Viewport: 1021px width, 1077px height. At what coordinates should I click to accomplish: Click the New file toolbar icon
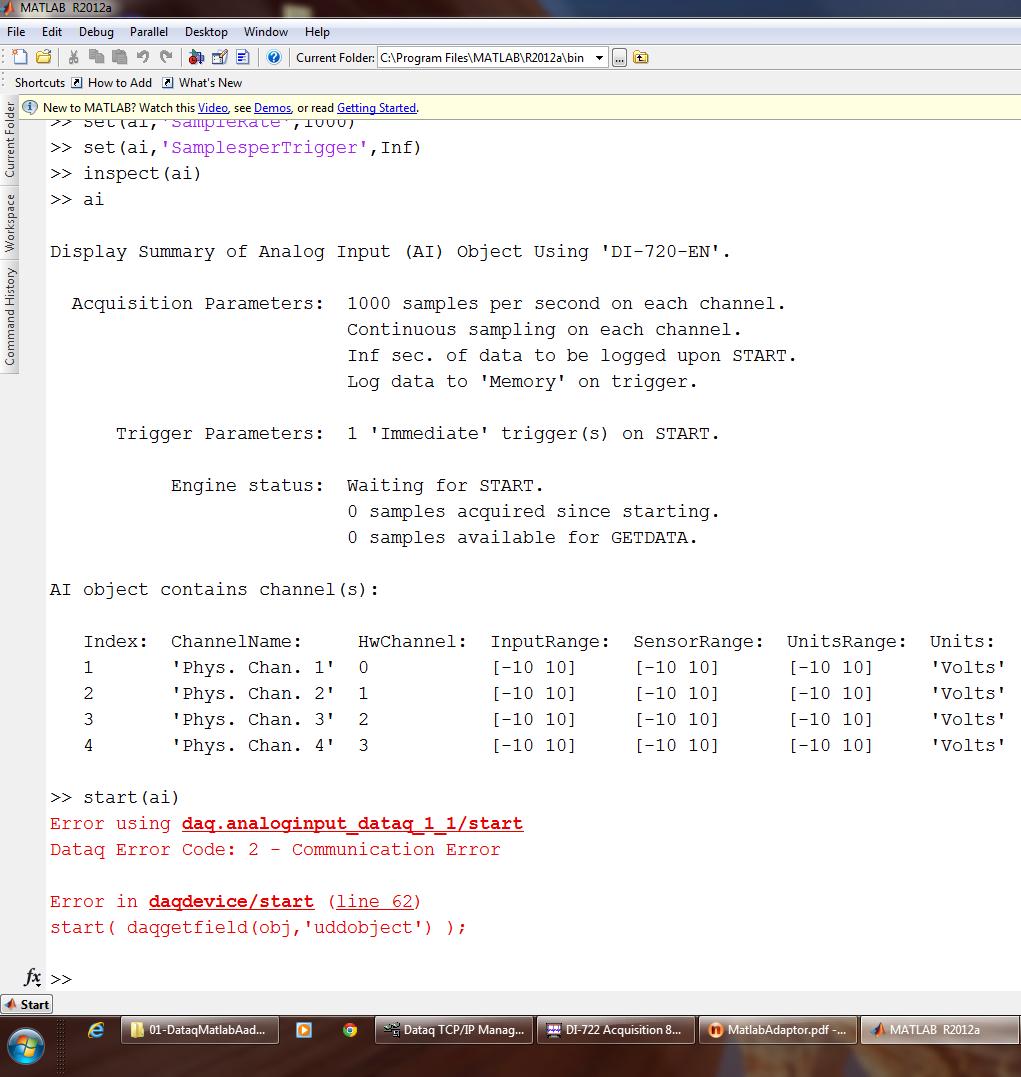point(20,57)
